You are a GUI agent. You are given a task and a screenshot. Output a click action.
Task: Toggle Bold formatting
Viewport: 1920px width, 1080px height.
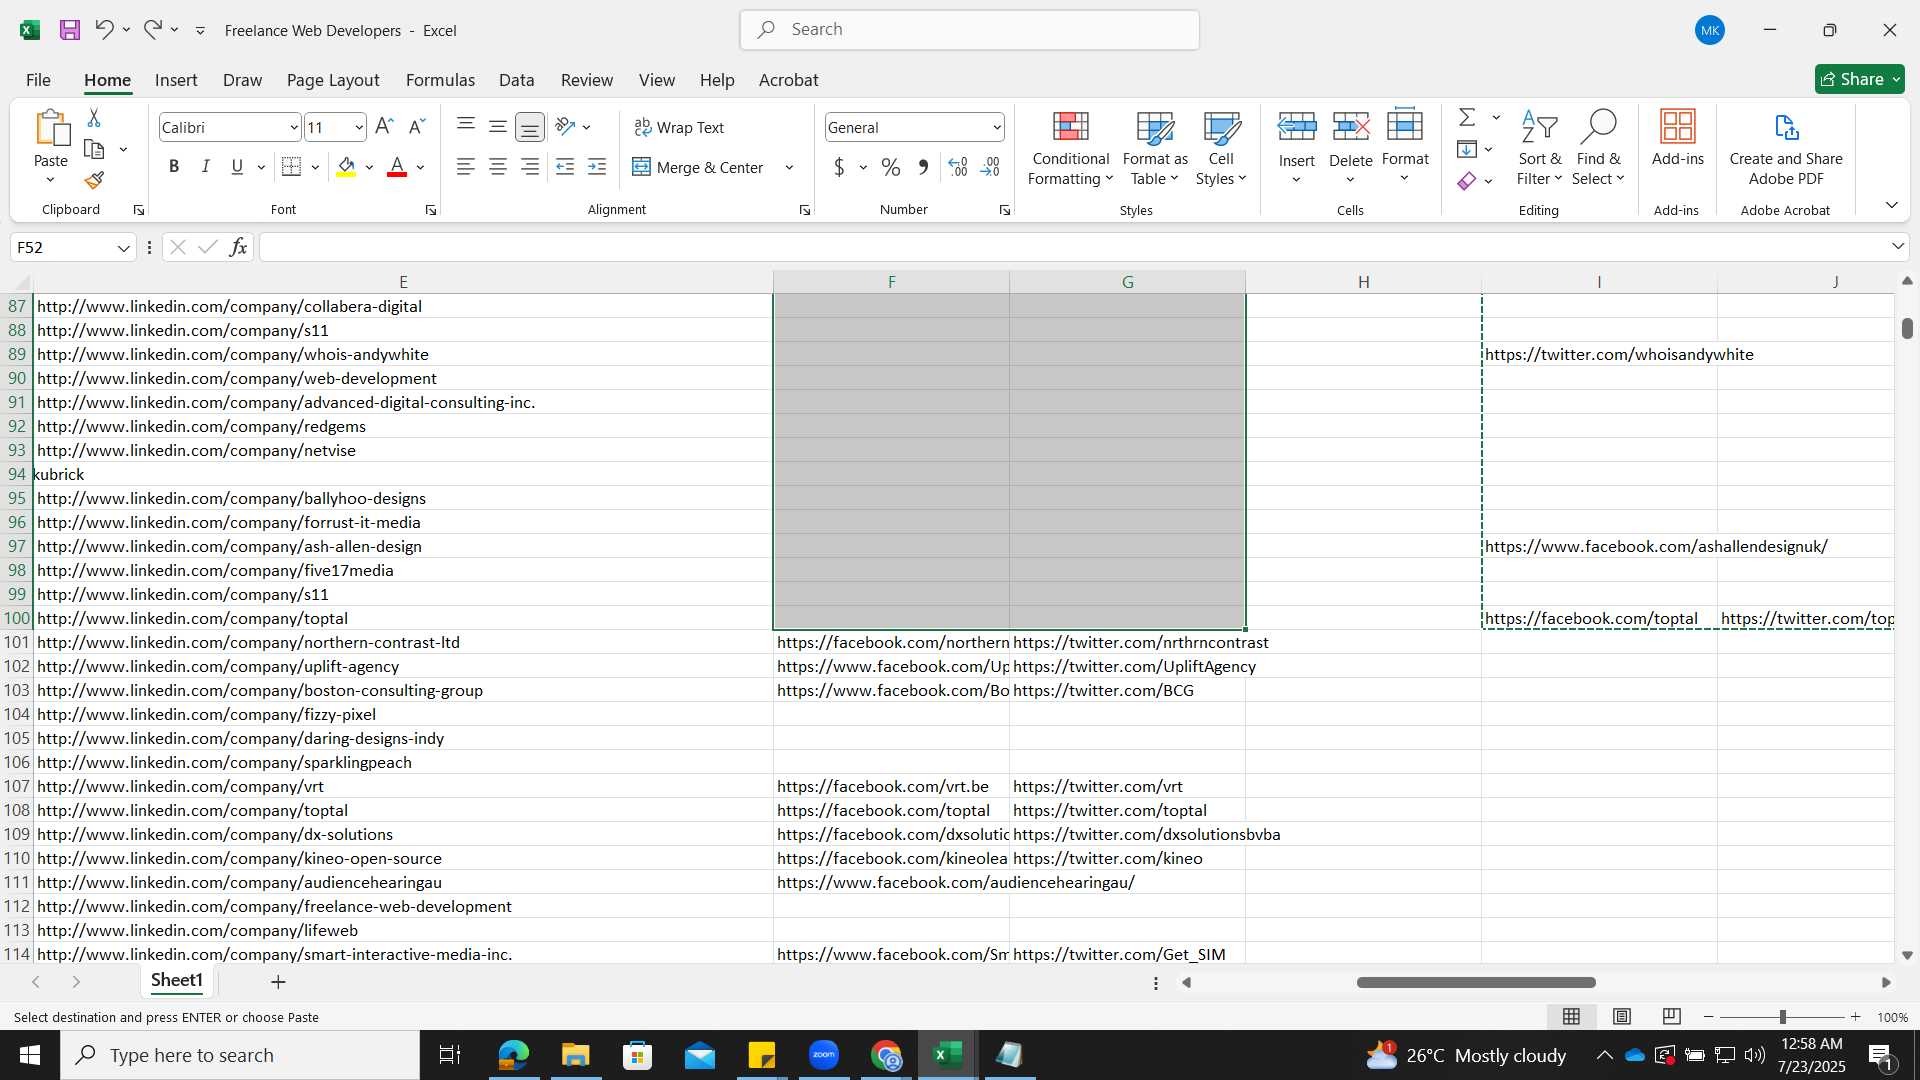(x=174, y=167)
